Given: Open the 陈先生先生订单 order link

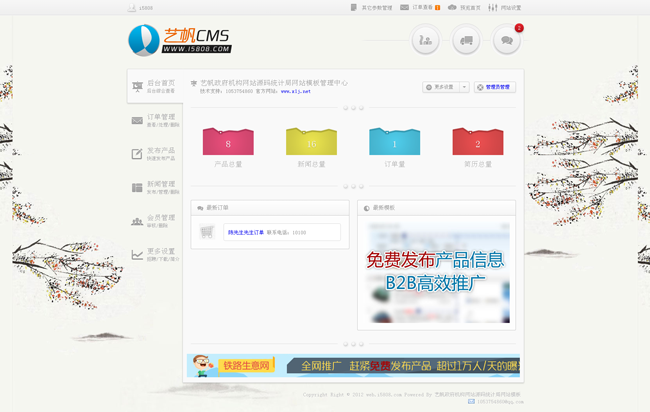Looking at the screenshot, I should (x=246, y=233).
